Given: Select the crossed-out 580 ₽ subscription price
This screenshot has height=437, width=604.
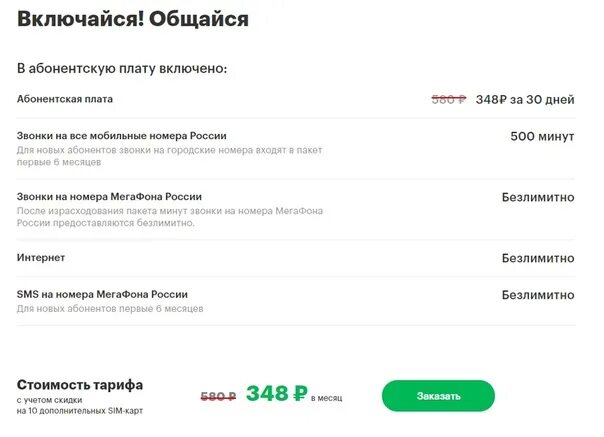Looking at the screenshot, I should tap(449, 99).
